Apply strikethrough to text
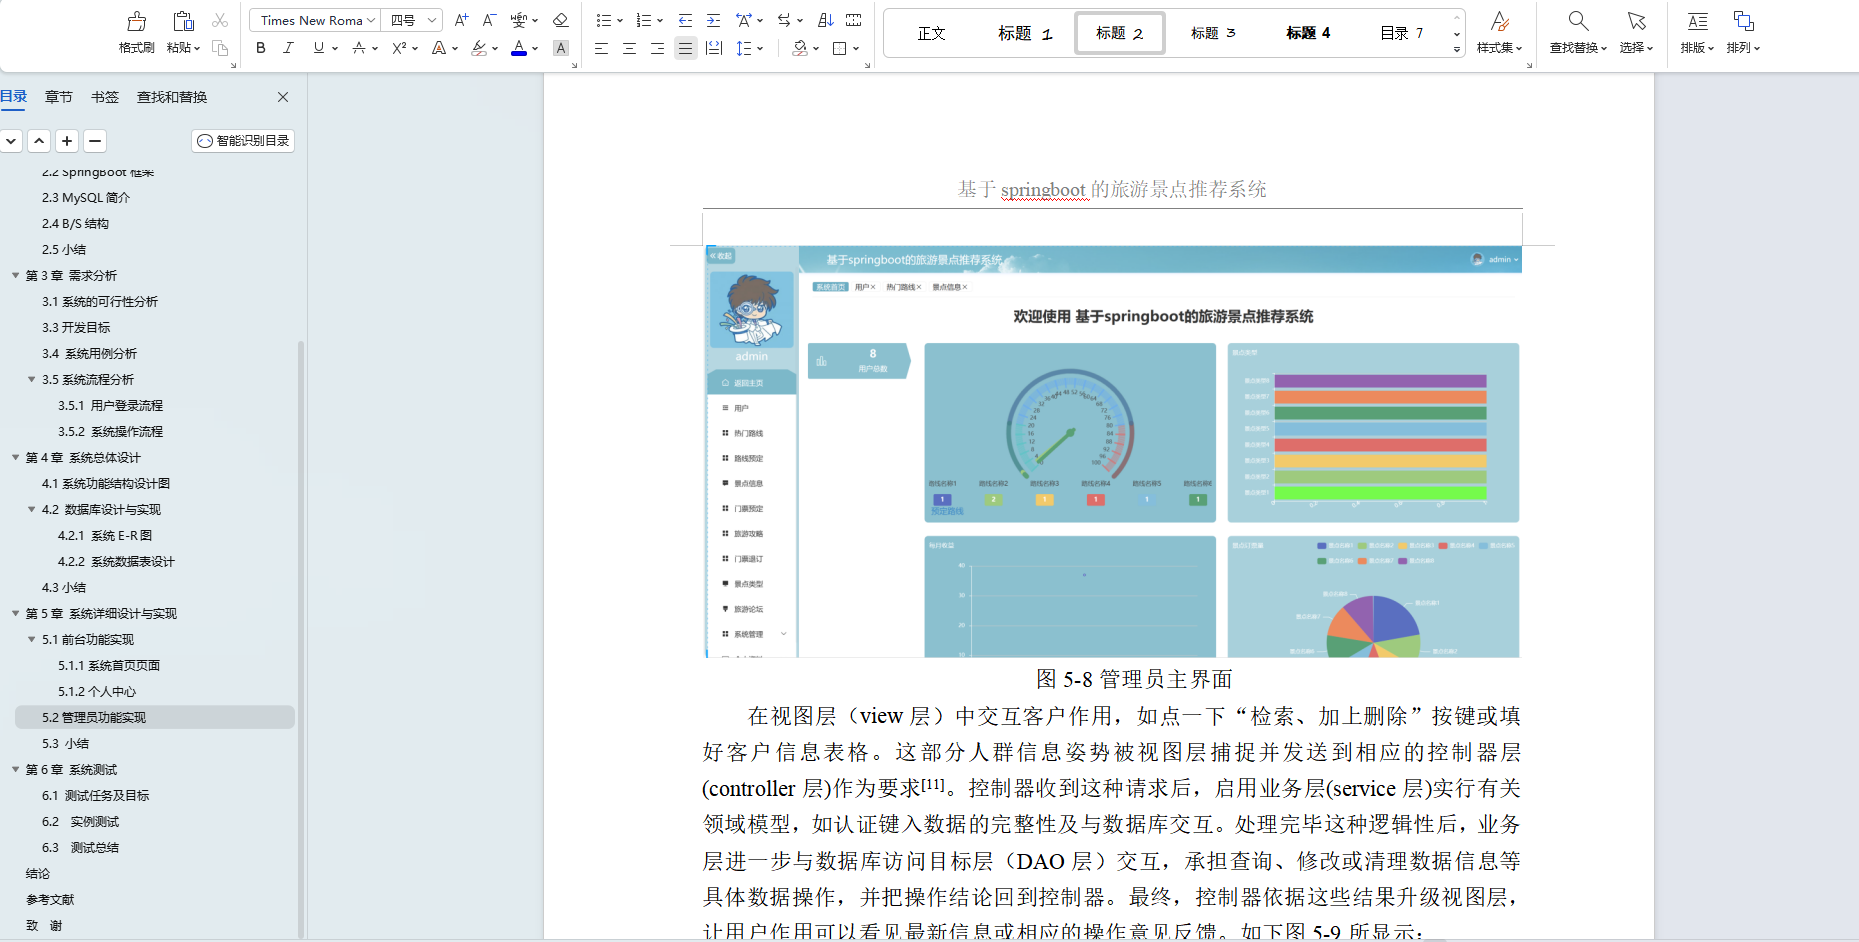The width and height of the screenshot is (1859, 942). 358,47
